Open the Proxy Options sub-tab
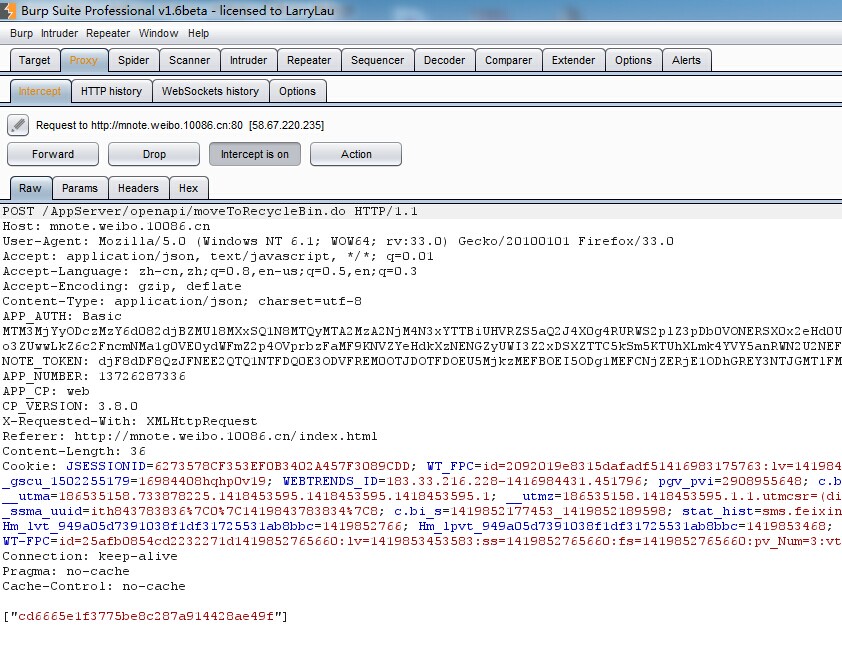This screenshot has width=842, height=648. 297,91
